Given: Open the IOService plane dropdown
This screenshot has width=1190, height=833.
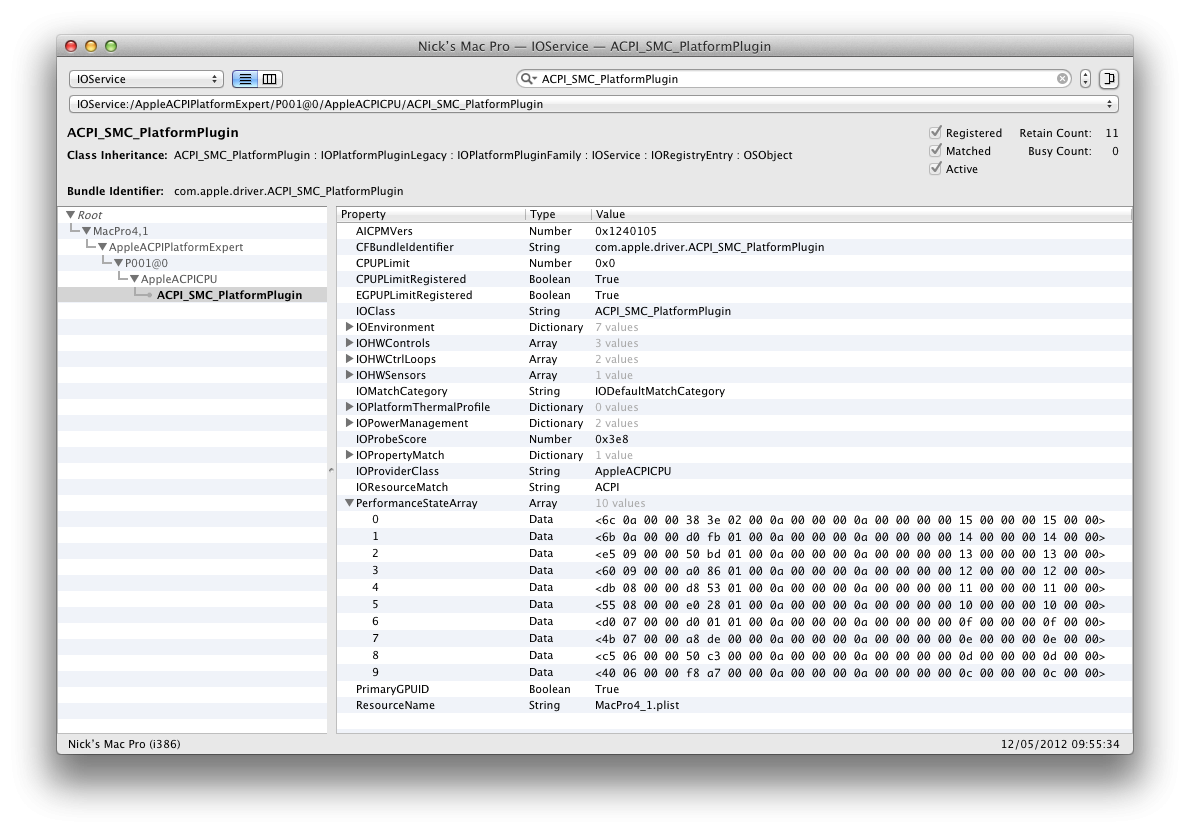Looking at the screenshot, I should pyautogui.click(x=146, y=79).
